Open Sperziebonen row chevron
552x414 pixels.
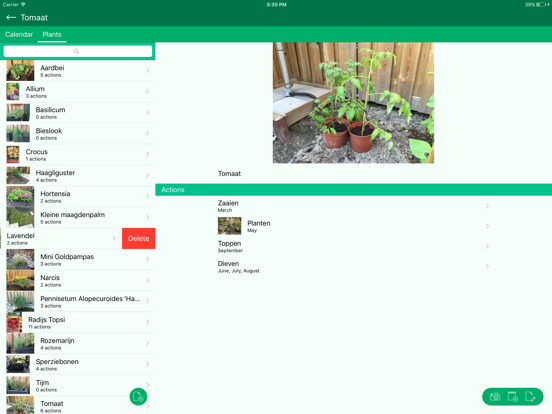point(148,364)
